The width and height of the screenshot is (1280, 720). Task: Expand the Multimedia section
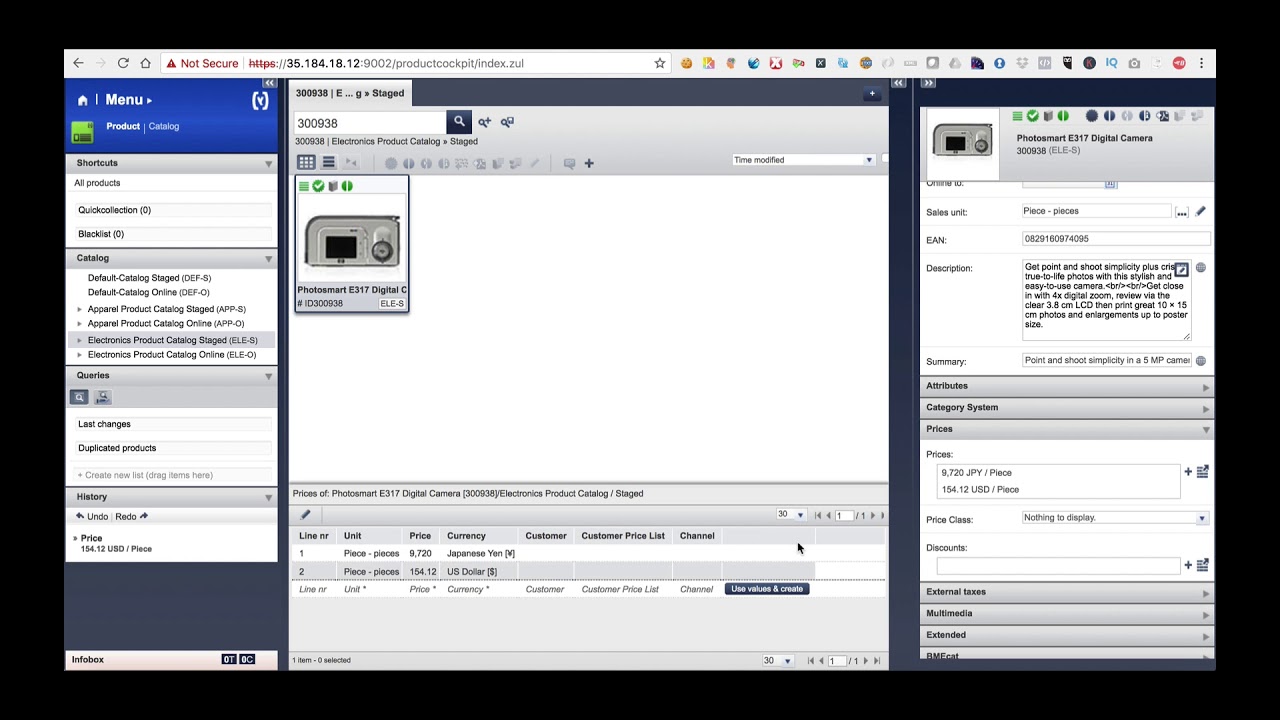tap(1067, 614)
